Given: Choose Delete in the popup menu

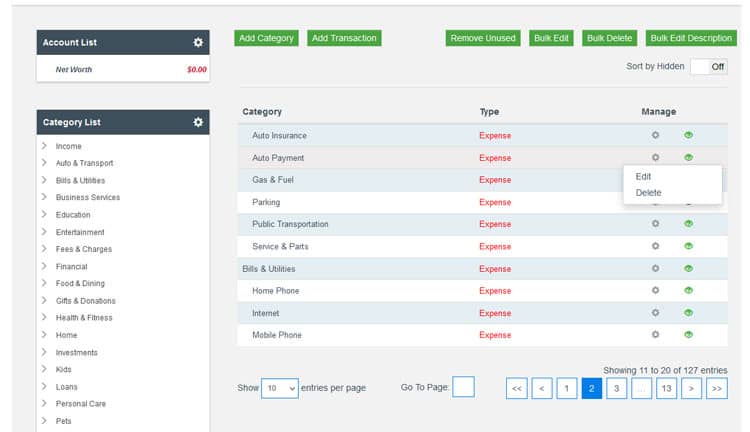Looking at the screenshot, I should coord(648,193).
